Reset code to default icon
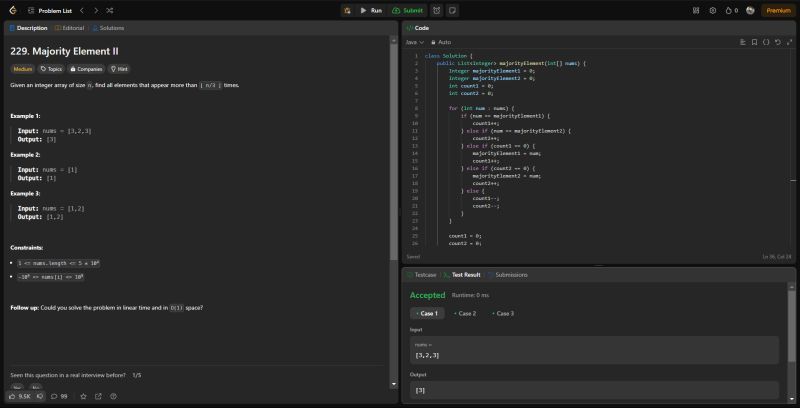 778,42
